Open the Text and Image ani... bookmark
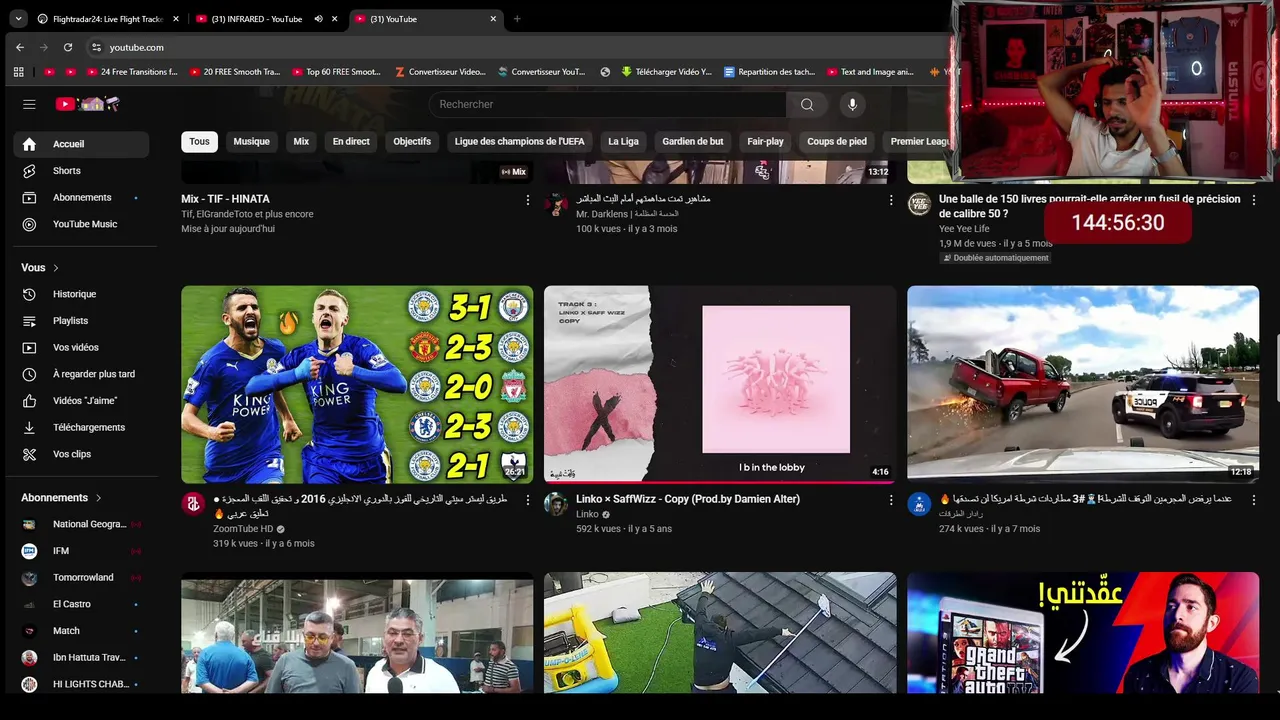The height and width of the screenshot is (720, 1280). (x=869, y=72)
